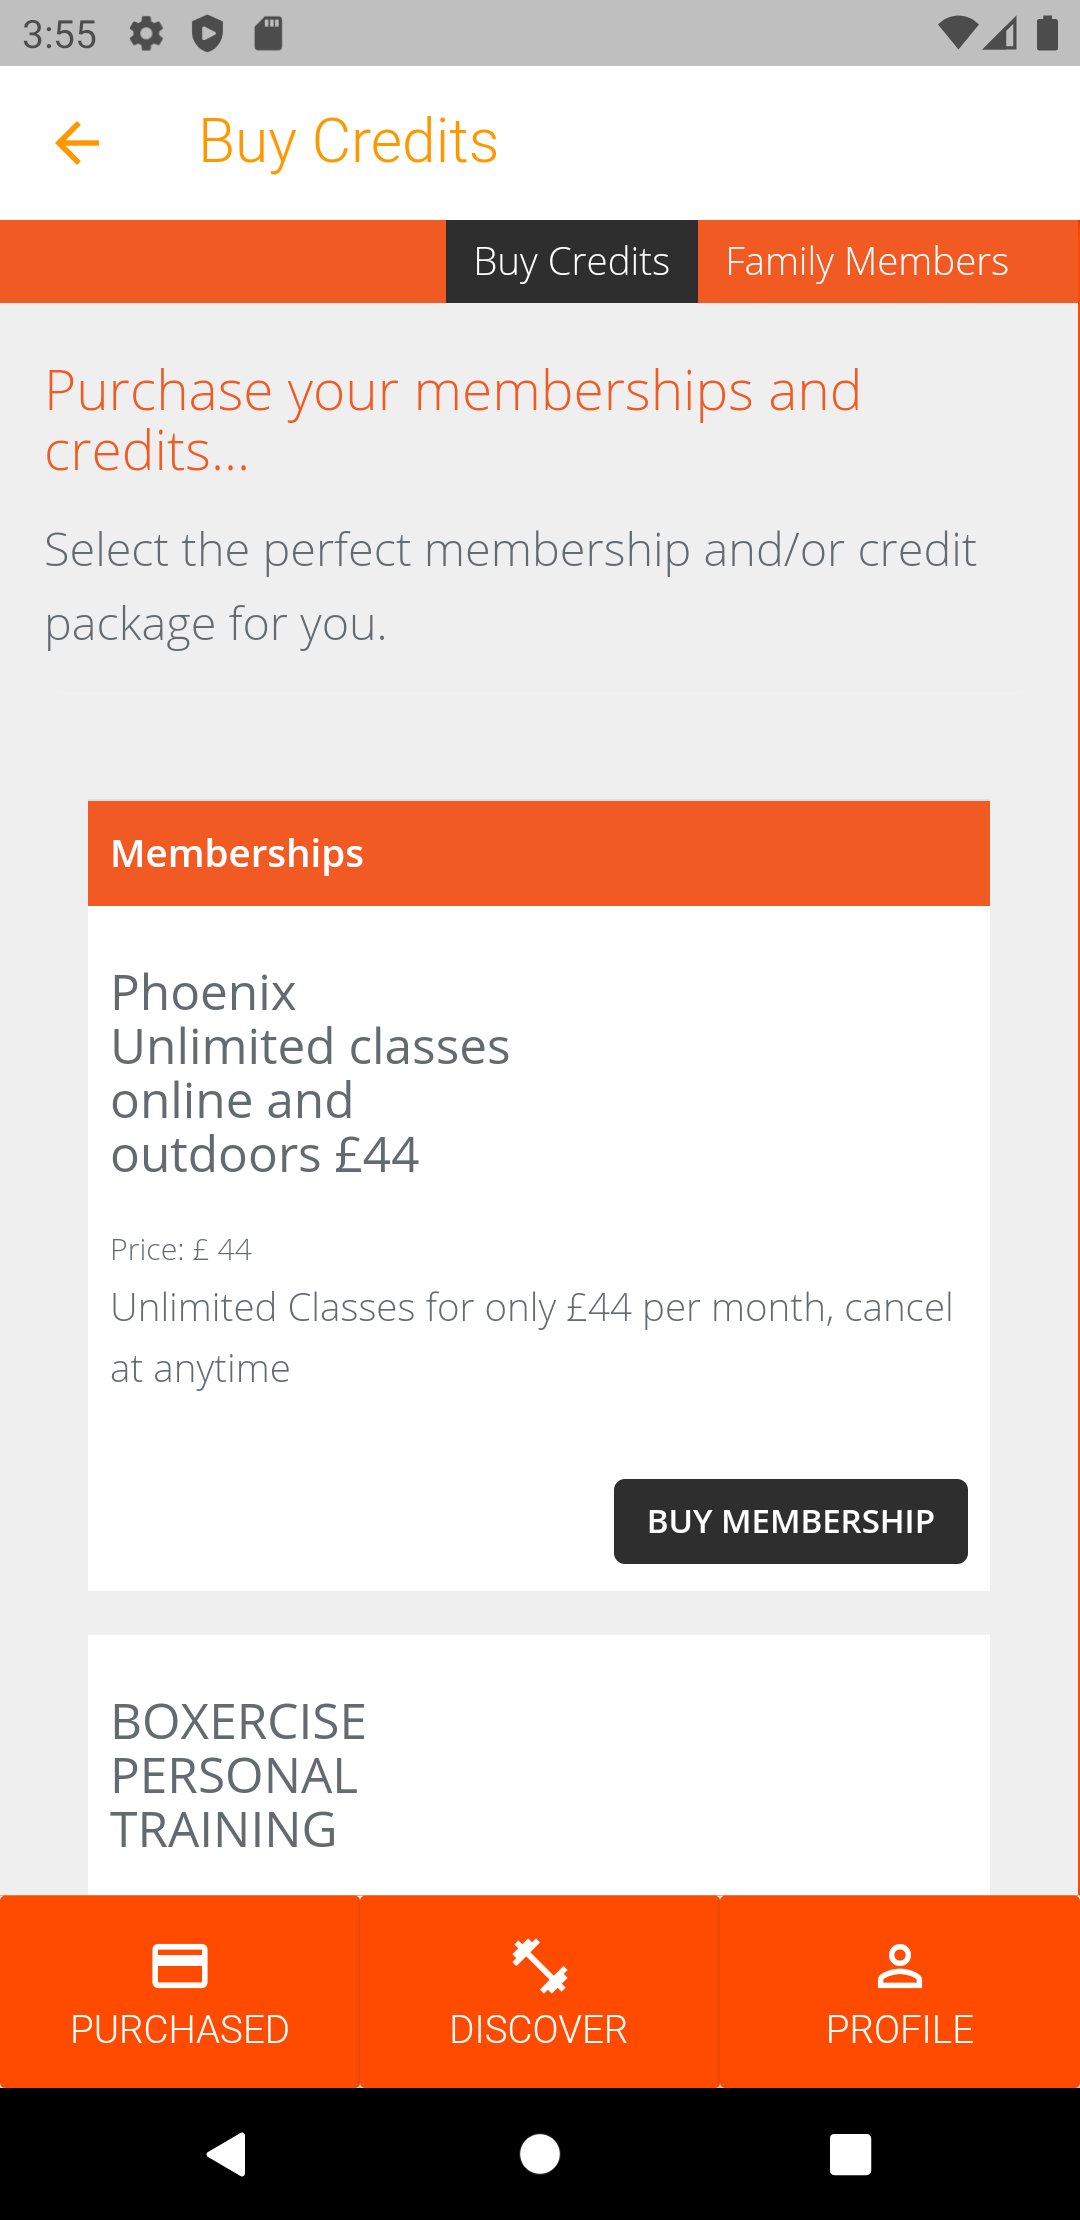This screenshot has height=2220, width=1080.
Task: Tap the Buy Credits page title
Action: (348, 141)
